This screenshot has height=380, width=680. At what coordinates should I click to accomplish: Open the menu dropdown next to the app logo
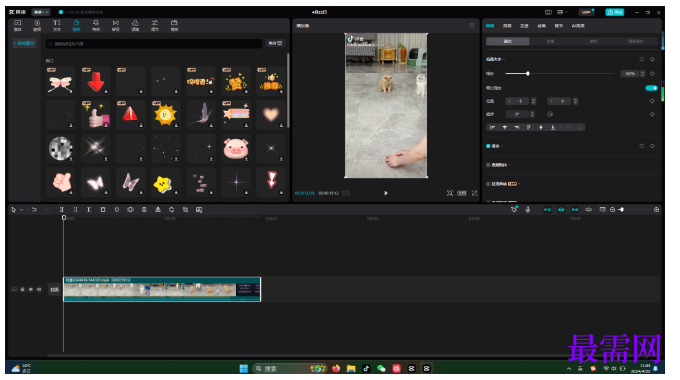pyautogui.click(x=41, y=12)
